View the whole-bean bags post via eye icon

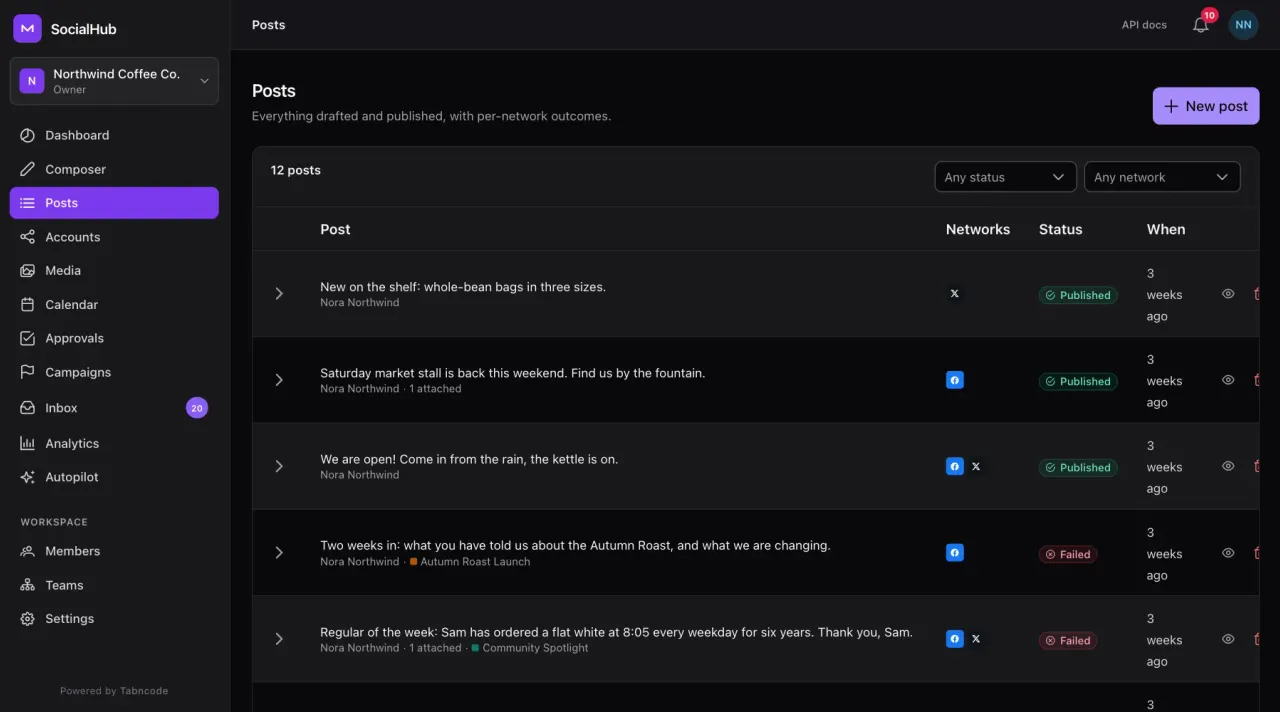tap(1228, 294)
